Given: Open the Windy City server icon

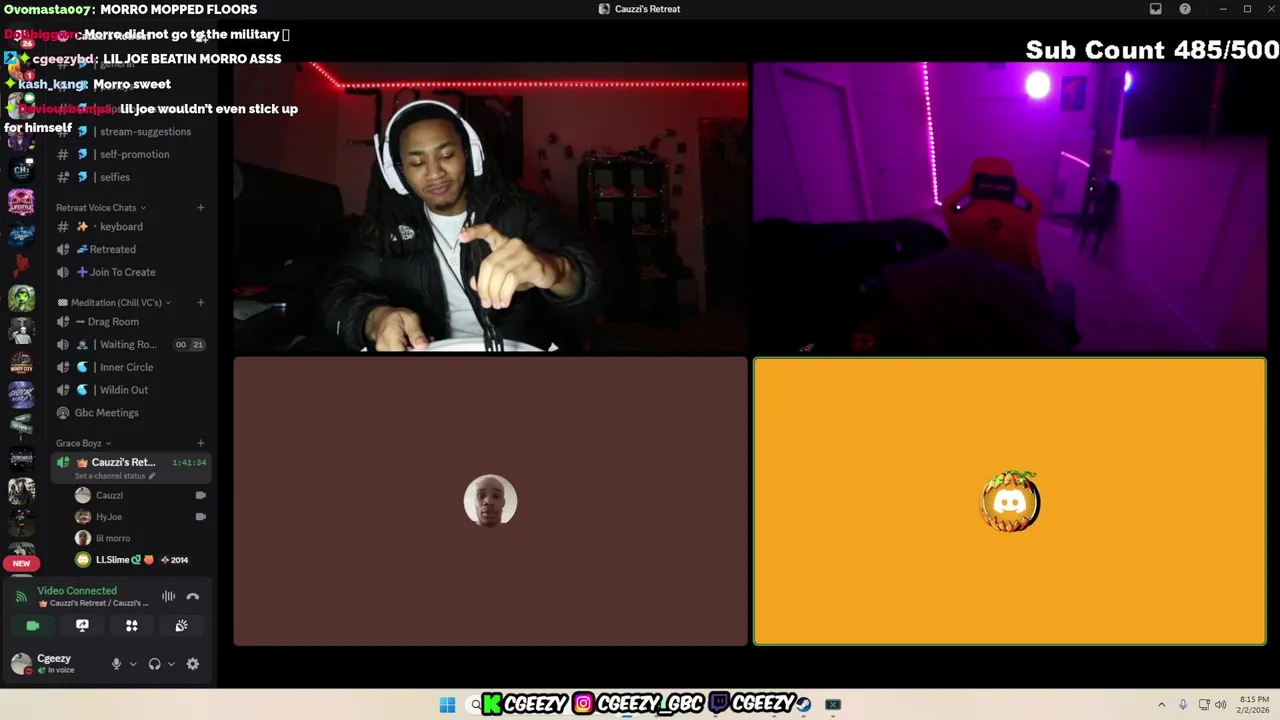Looking at the screenshot, I should [21, 363].
